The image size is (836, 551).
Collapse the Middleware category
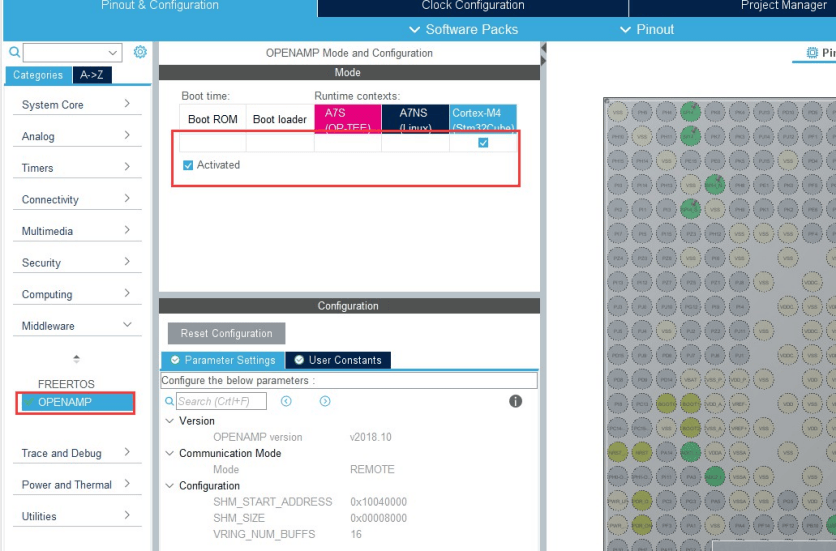pyautogui.click(x=77, y=325)
